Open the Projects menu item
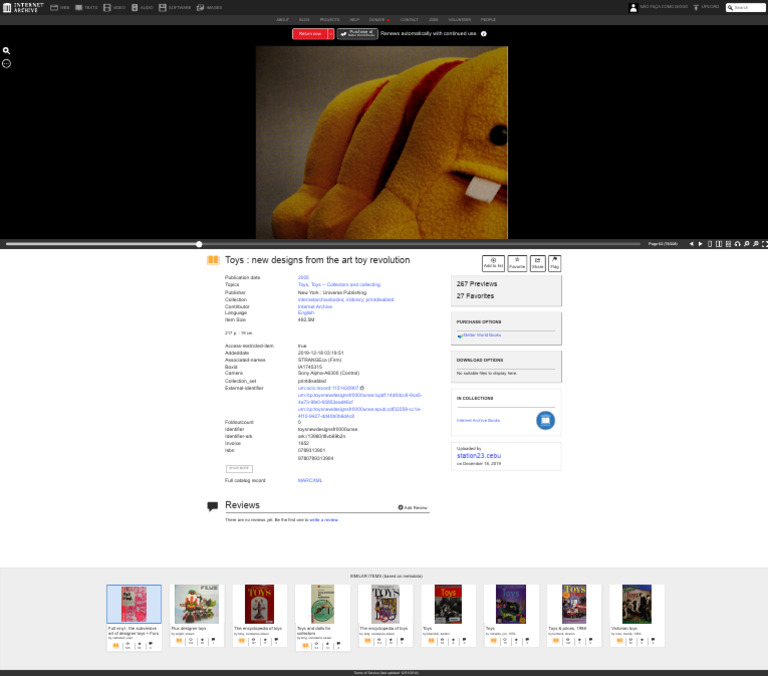The height and width of the screenshot is (676, 768). point(330,20)
